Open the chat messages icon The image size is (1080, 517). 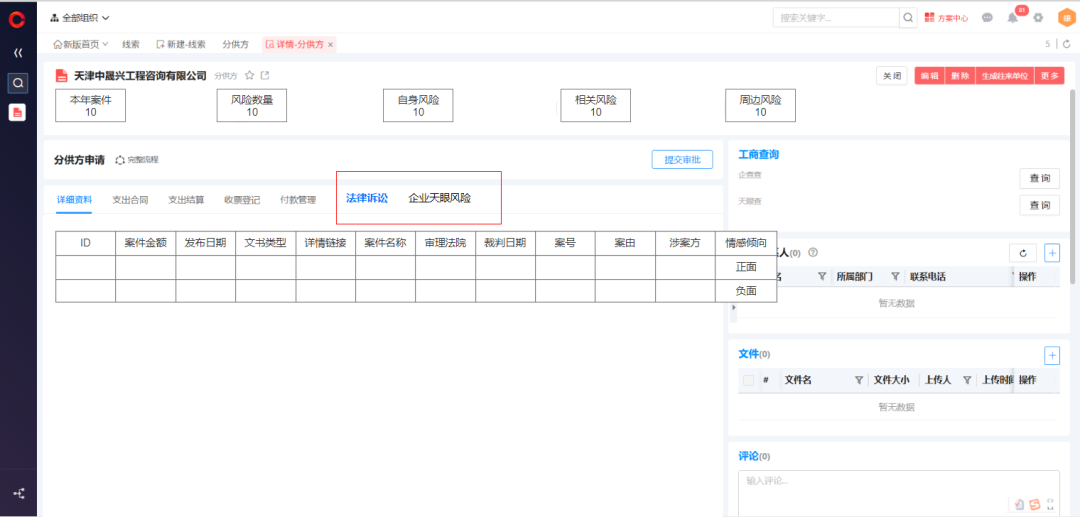coord(987,18)
